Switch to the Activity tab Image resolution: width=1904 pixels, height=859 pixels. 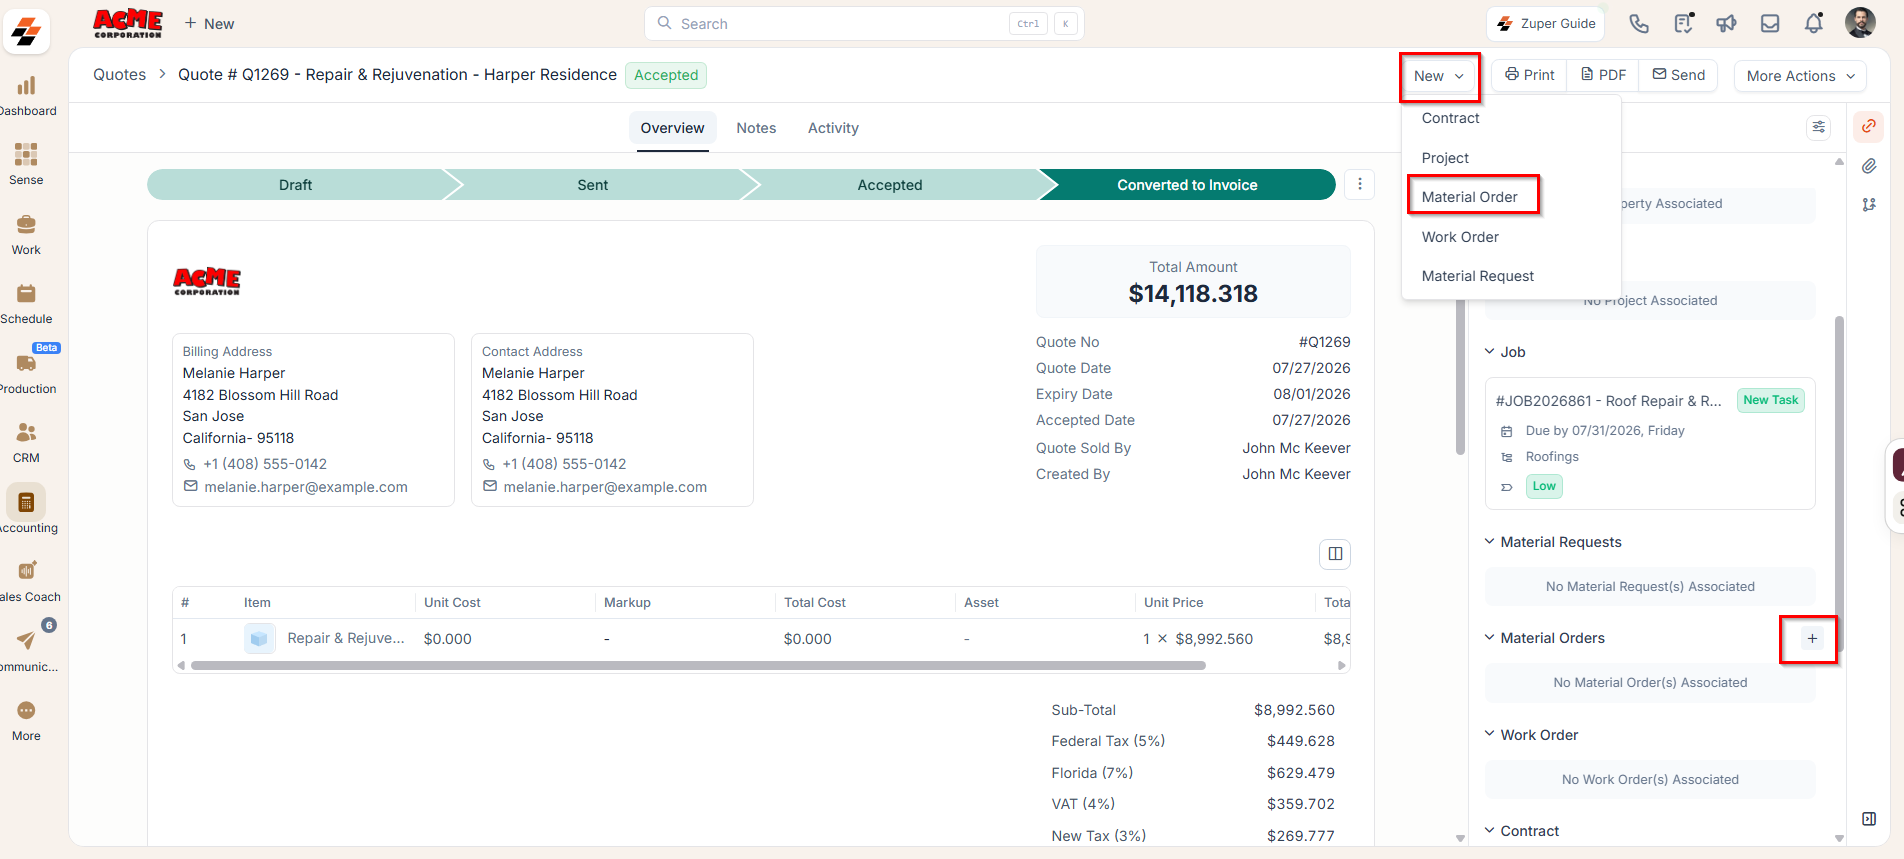tap(833, 128)
